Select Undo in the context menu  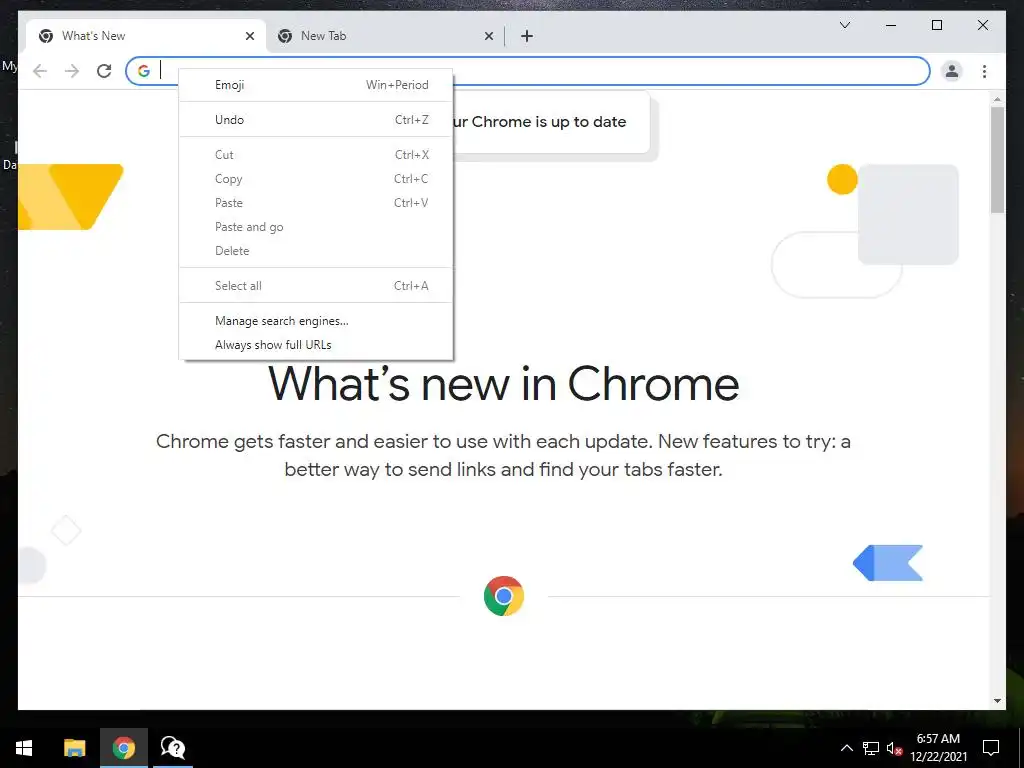point(315,120)
